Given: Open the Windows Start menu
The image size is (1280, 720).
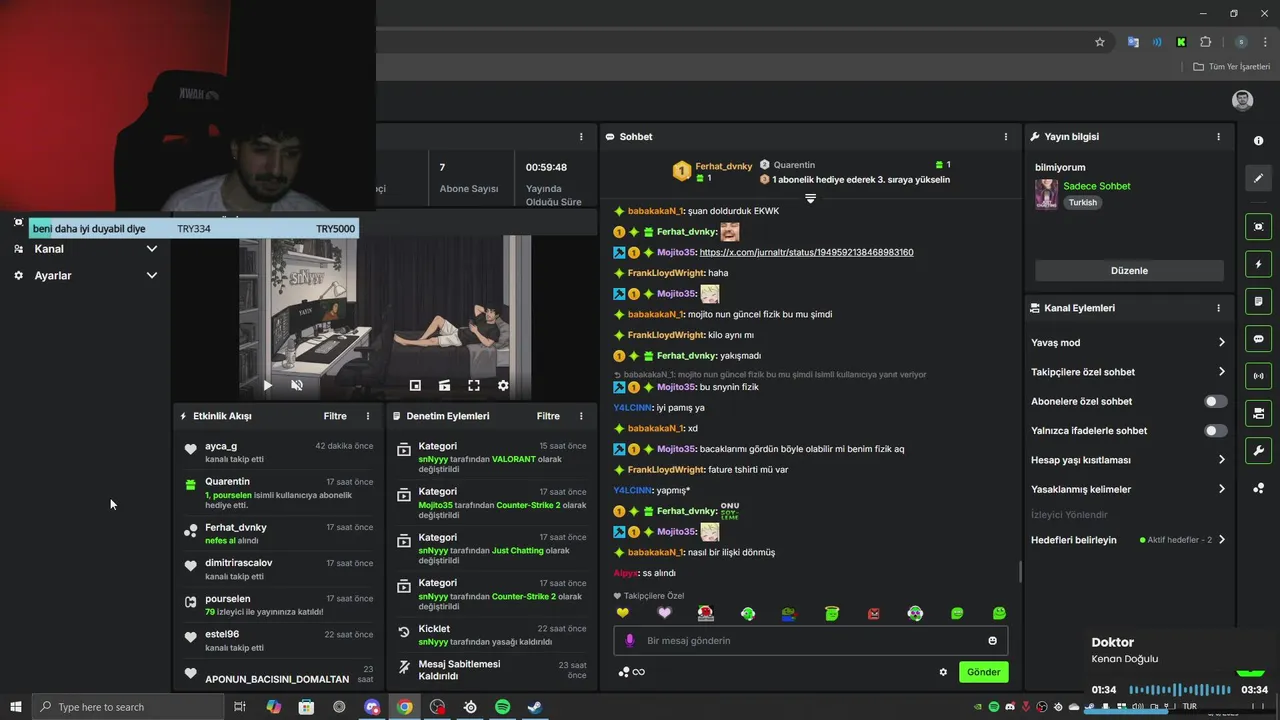Looking at the screenshot, I should [x=15, y=707].
